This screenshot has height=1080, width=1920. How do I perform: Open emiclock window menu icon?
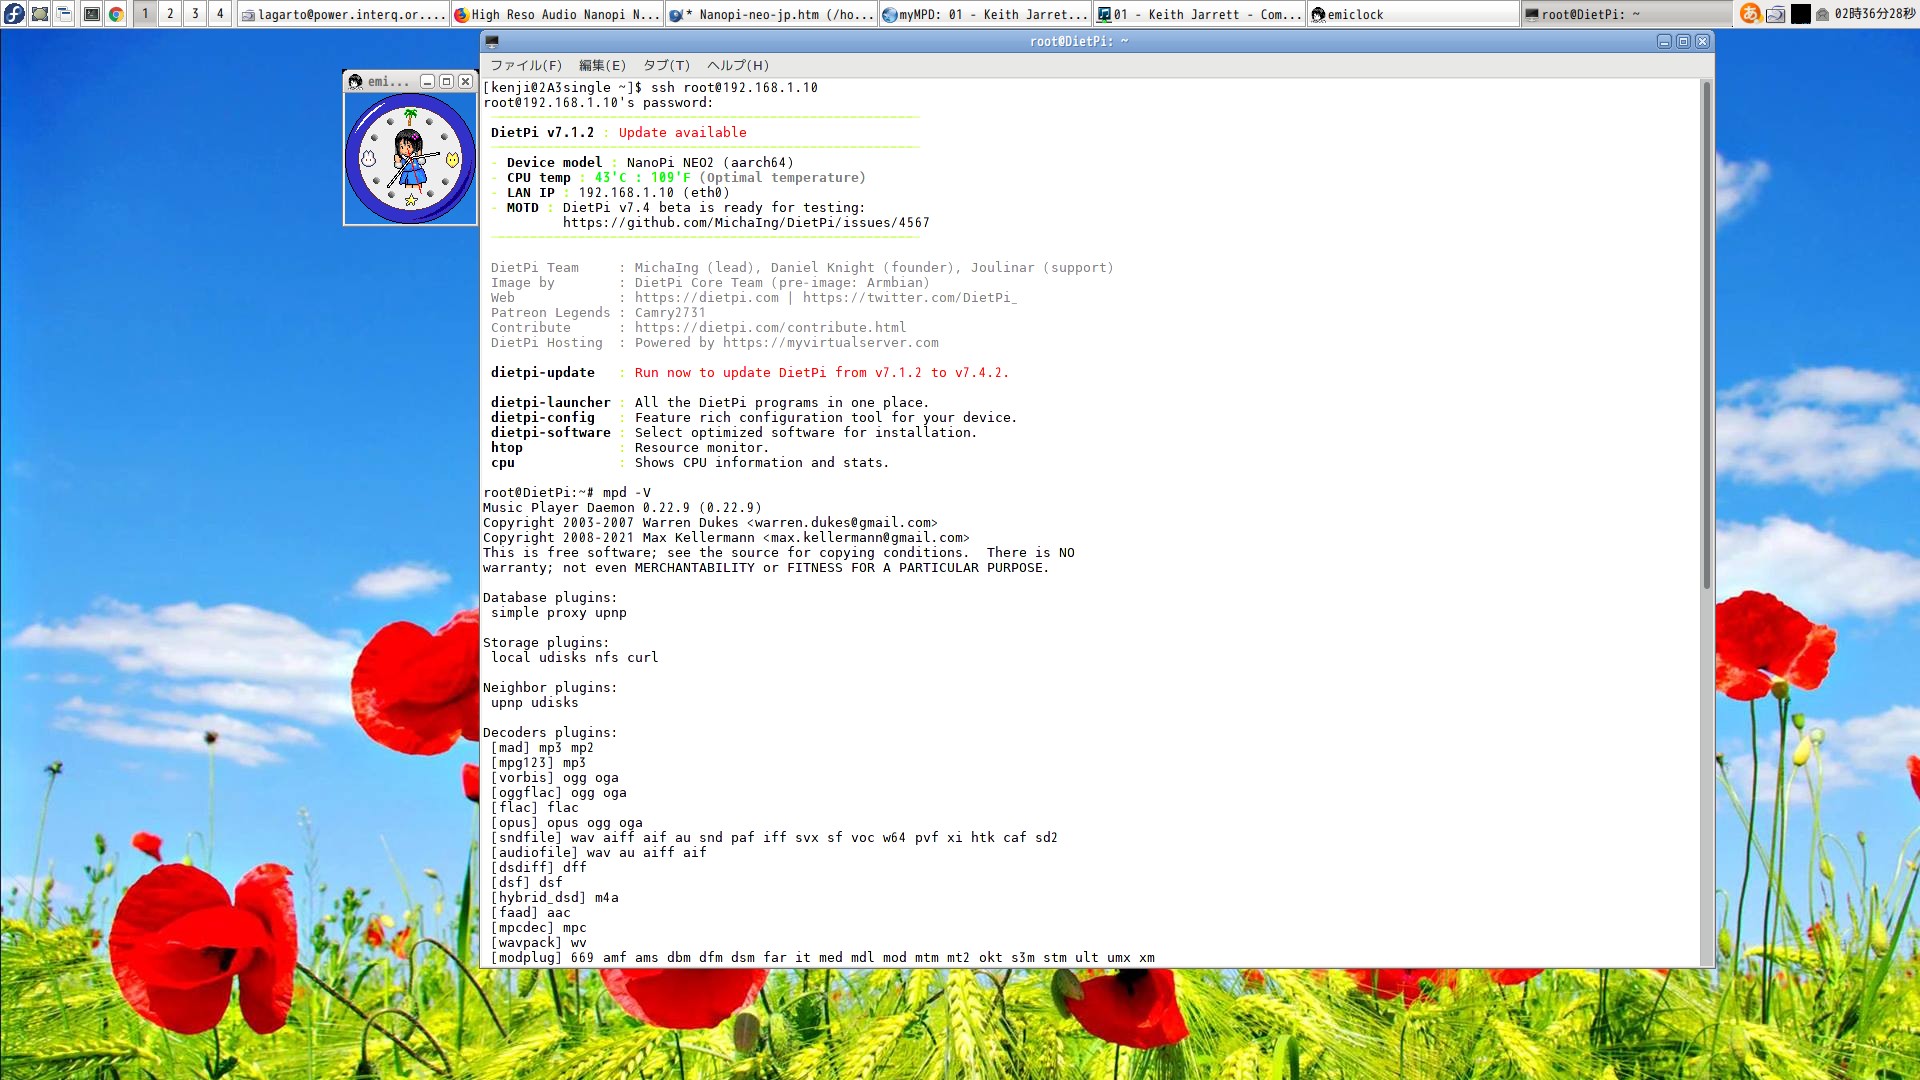[355, 81]
